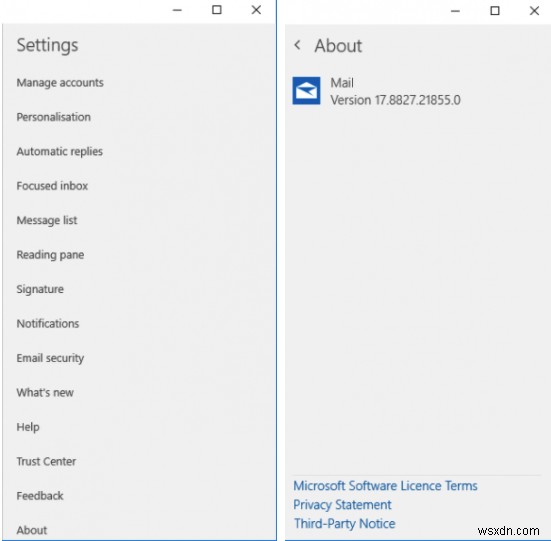Screen dimensions: 551x541
Task: Select Signature in Settings
Action: tap(40, 289)
